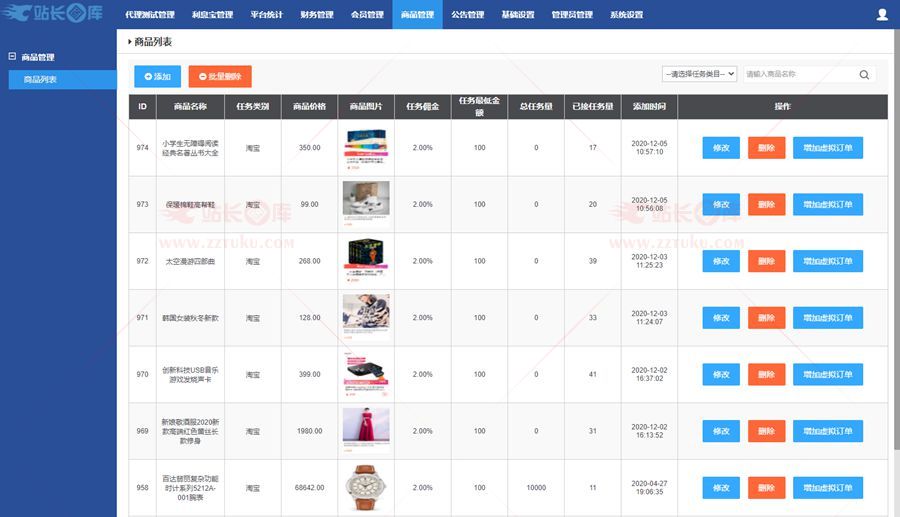The height and width of the screenshot is (517, 900).
Task: Focus the product name search field
Action: coord(798,74)
